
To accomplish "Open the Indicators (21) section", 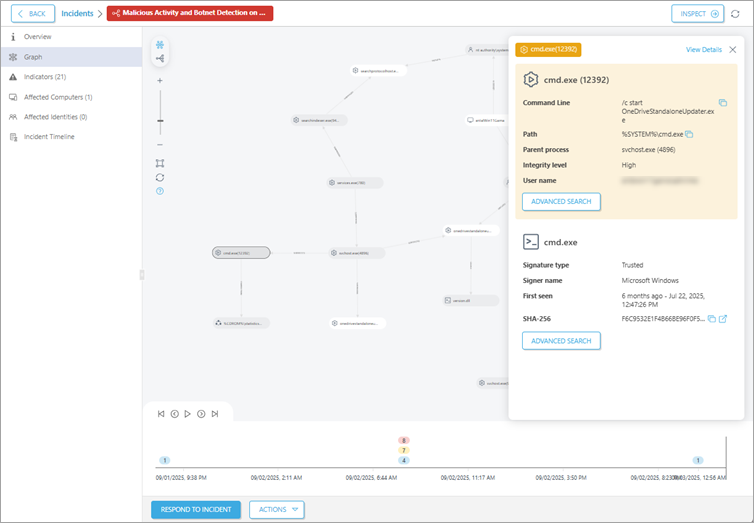I will 45,77.
